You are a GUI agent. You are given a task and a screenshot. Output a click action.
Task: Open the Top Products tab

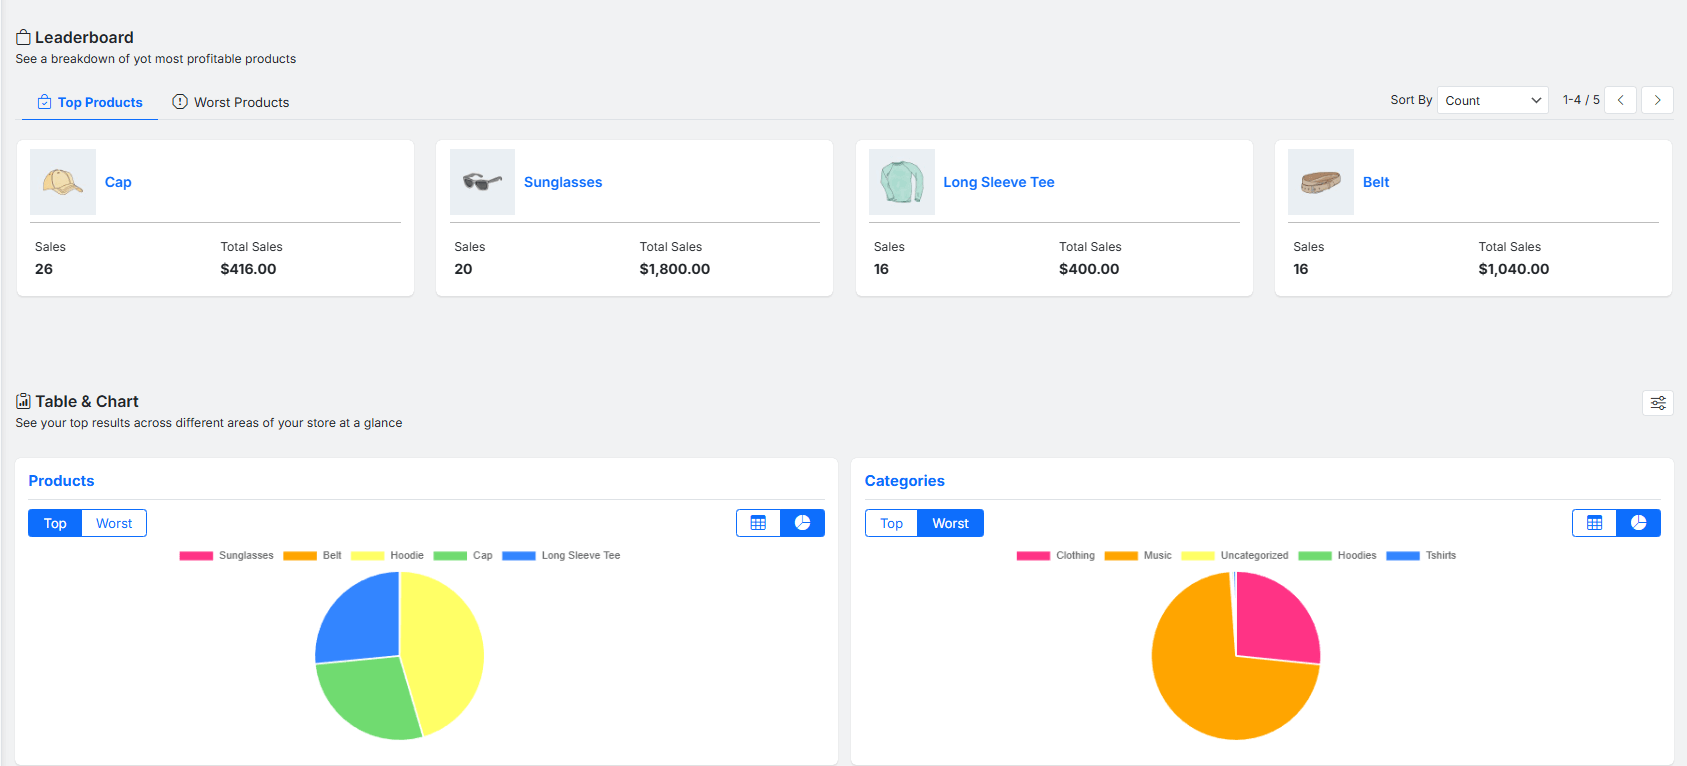click(90, 102)
